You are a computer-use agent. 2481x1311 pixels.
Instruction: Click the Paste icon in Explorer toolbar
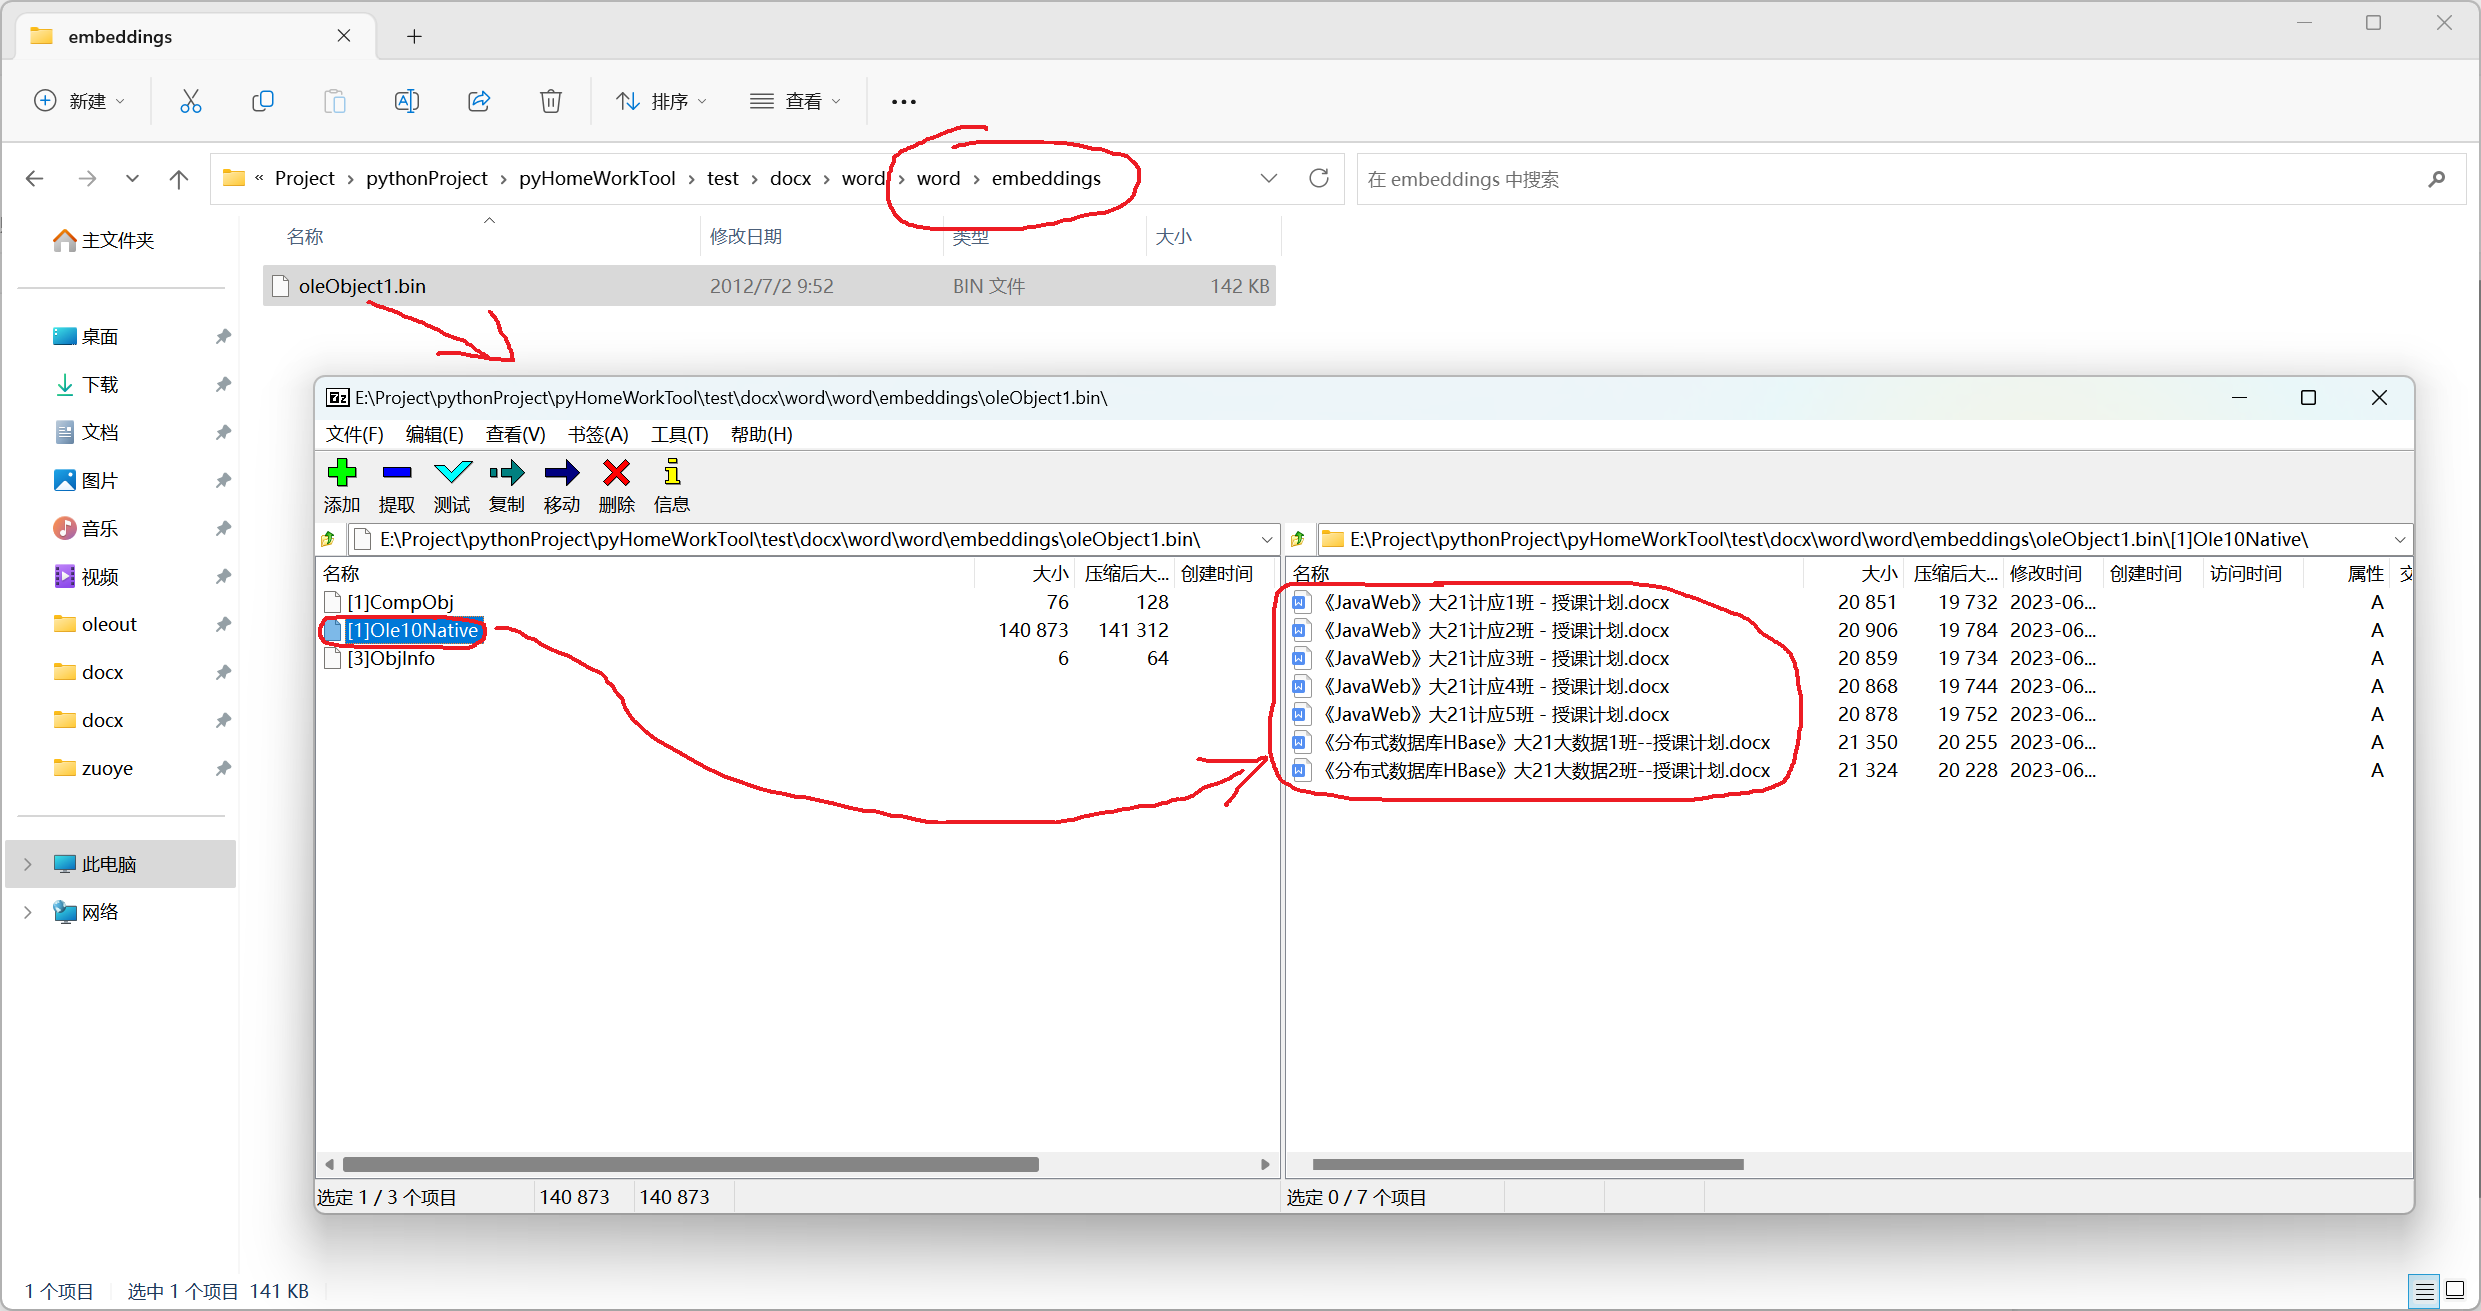click(x=334, y=101)
